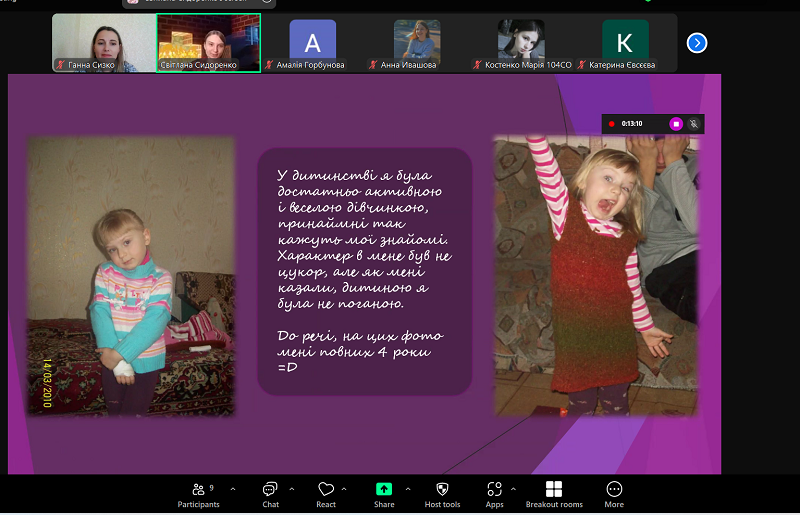This screenshot has width=800, height=515.
Task: Open the More options menu
Action: [x=614, y=495]
